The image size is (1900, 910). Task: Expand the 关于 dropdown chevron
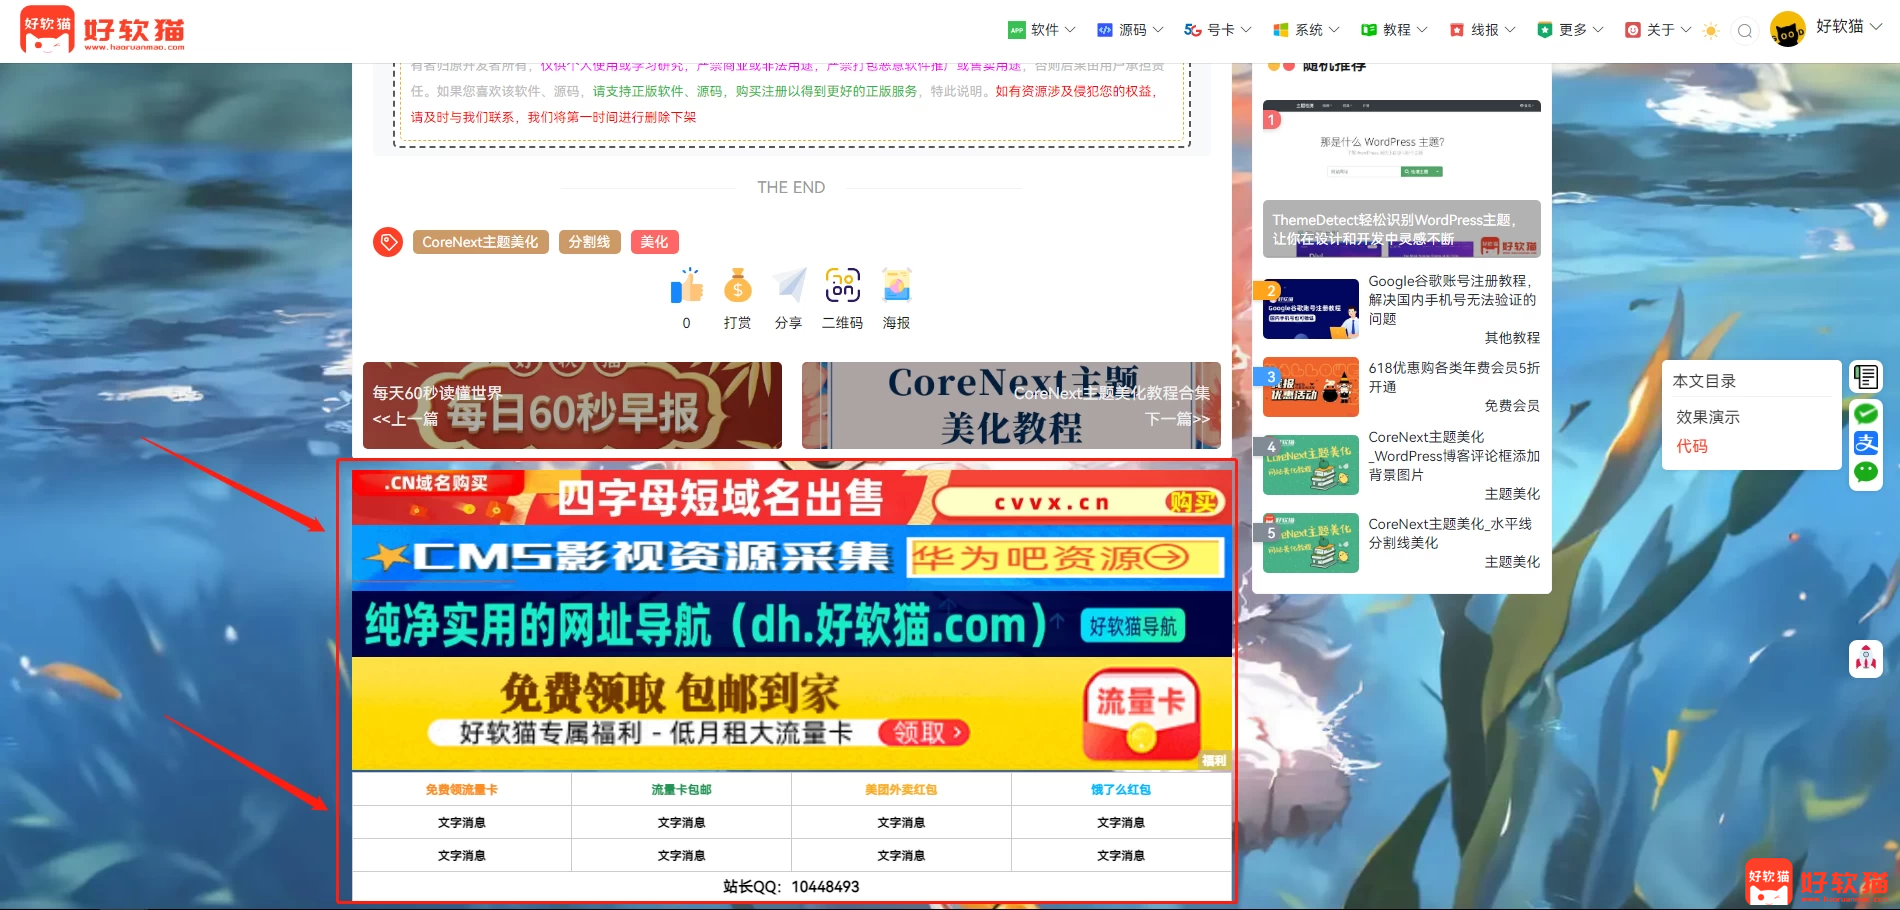pyautogui.click(x=1686, y=30)
